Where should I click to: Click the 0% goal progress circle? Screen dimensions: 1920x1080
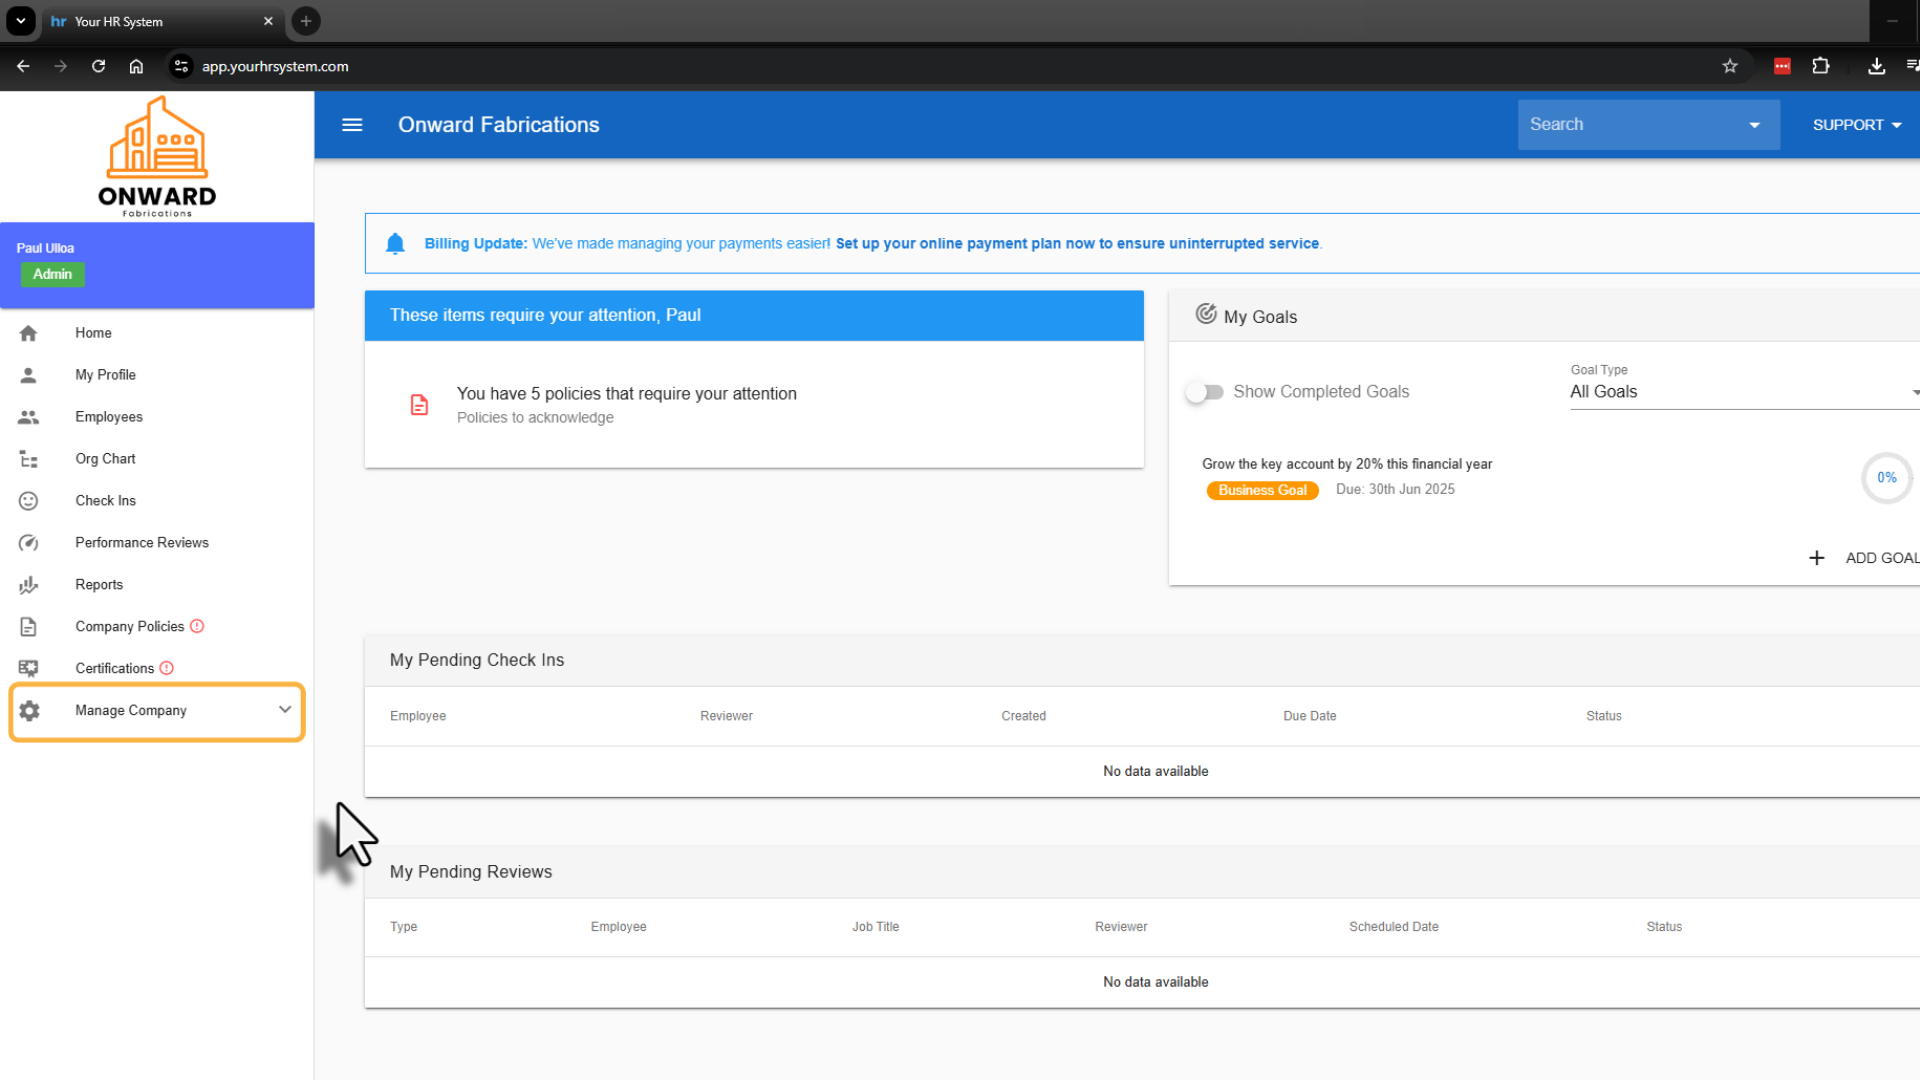(x=1886, y=478)
